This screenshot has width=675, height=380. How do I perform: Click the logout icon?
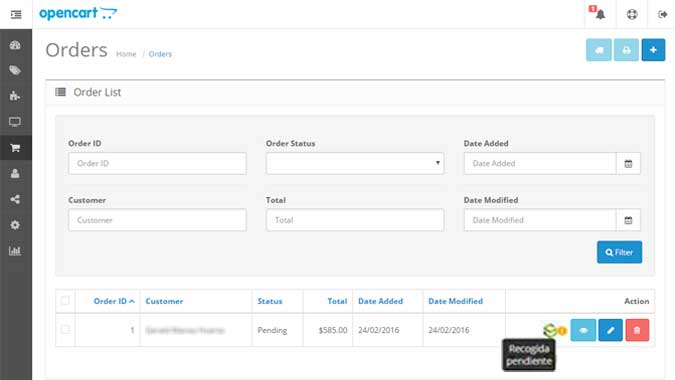pos(663,14)
